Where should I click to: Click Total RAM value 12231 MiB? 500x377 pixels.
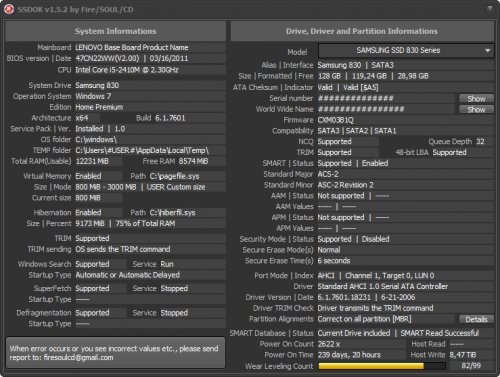92,161
